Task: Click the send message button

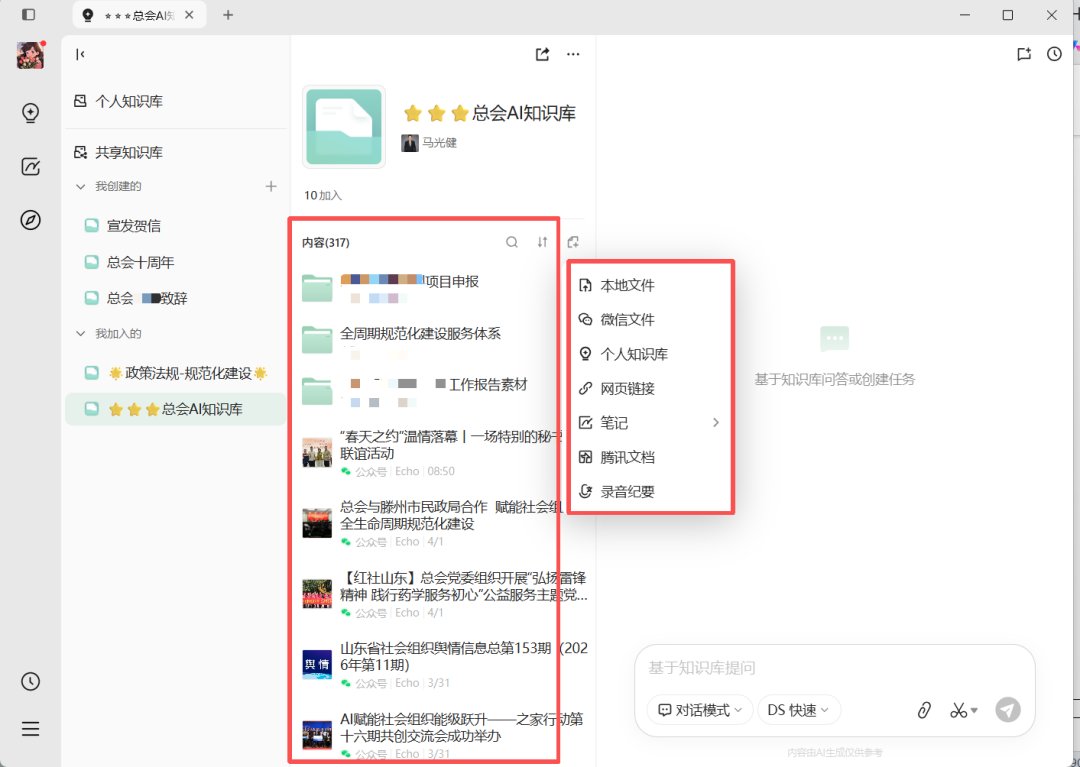Action: [x=1008, y=710]
